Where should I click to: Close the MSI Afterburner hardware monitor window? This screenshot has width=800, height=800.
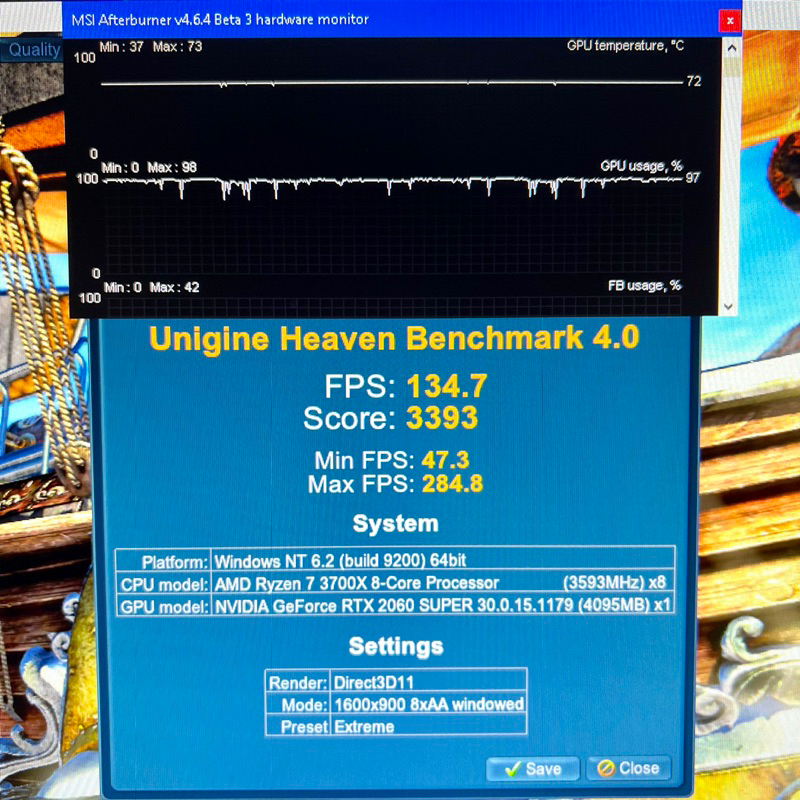[x=731, y=20]
